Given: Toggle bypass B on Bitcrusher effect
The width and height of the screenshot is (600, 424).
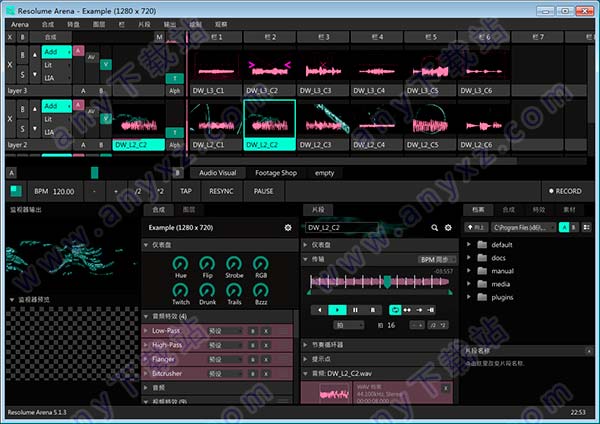Looking at the screenshot, I should coord(253,373).
